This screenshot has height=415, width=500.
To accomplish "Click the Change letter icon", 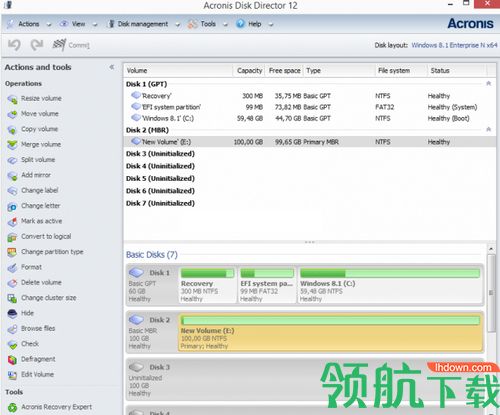I will [12, 207].
